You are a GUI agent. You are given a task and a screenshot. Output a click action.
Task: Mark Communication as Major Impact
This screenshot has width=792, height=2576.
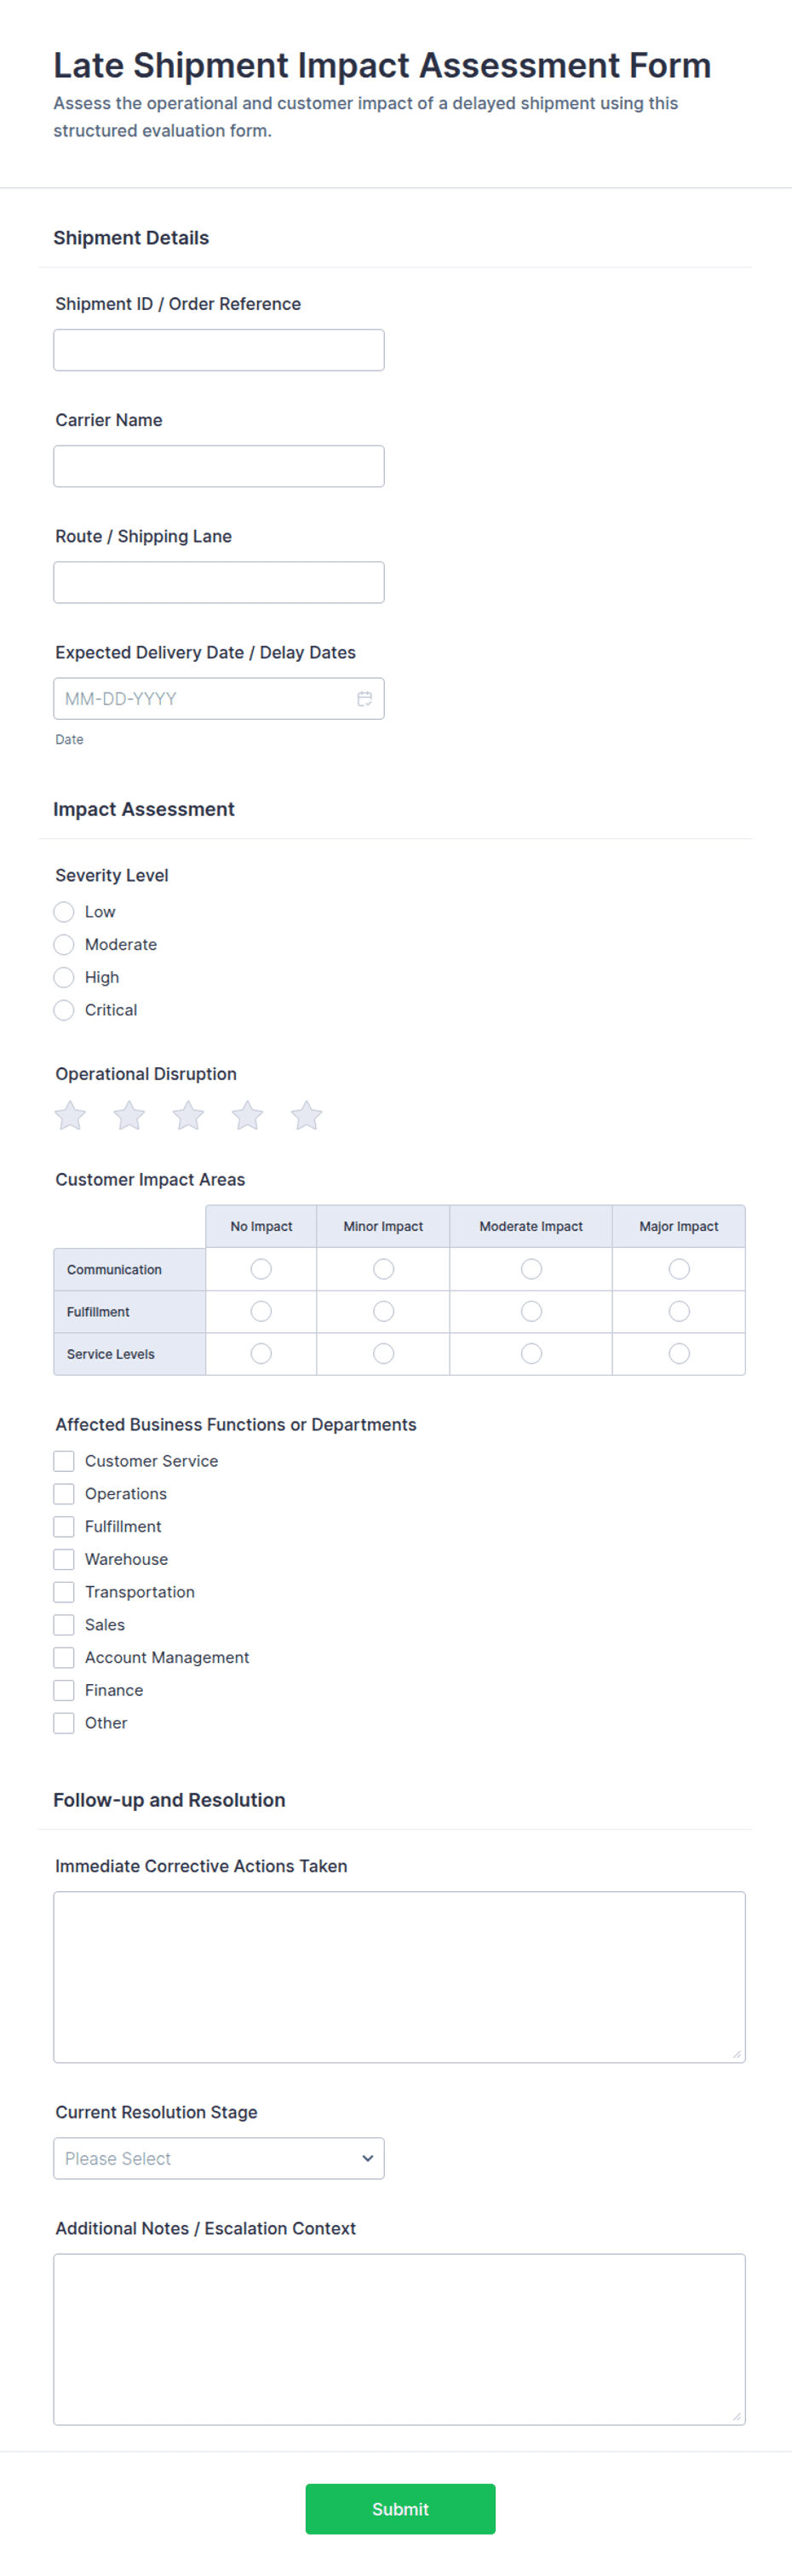pos(679,1269)
